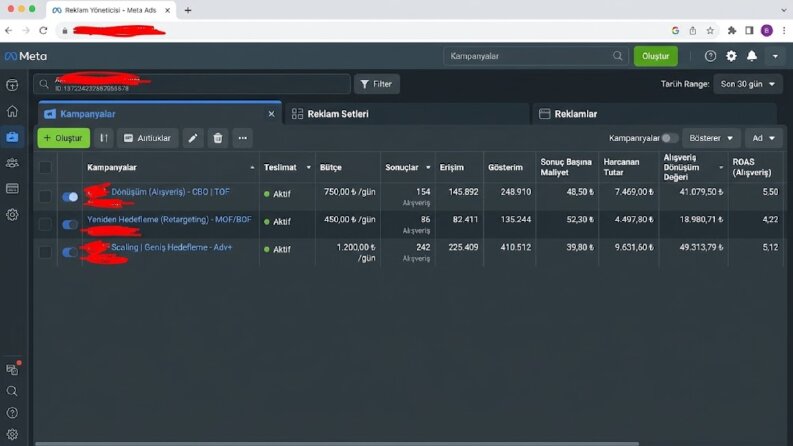793x446 pixels.
Task: Click the share icon in address bar
Action: [692, 31]
